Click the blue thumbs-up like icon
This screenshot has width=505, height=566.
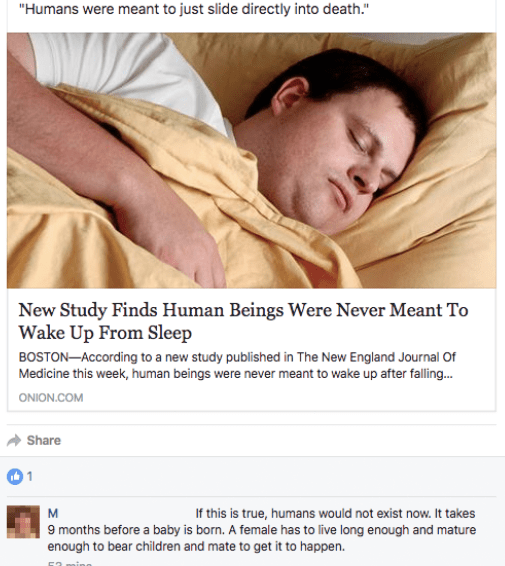click(15, 476)
